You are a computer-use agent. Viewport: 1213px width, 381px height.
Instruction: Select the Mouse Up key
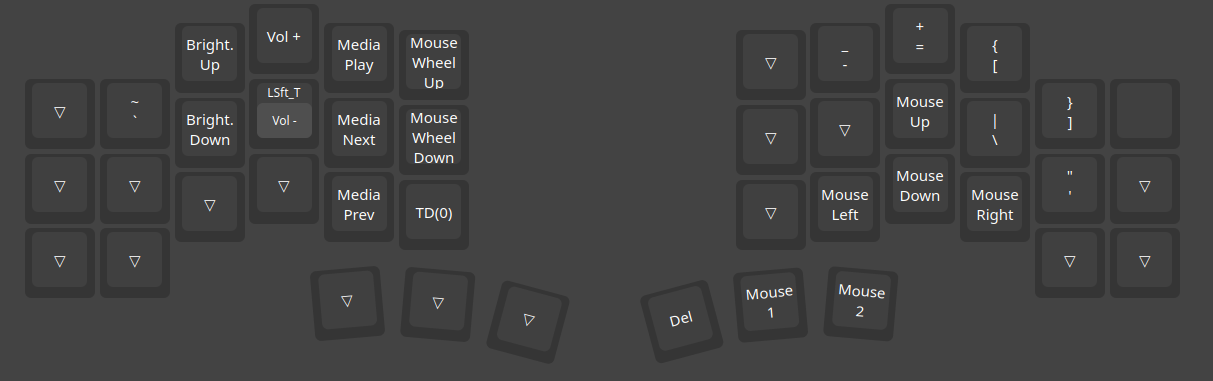(x=920, y=113)
